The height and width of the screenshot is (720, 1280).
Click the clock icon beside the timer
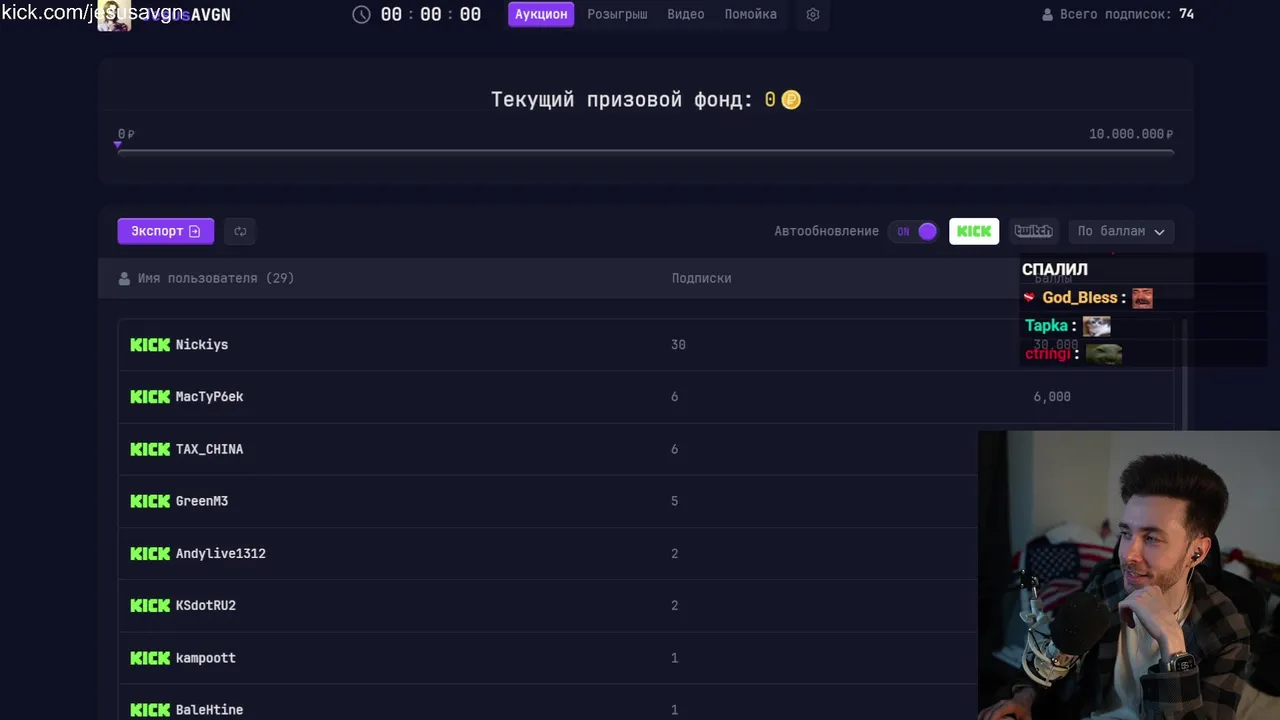tap(362, 15)
